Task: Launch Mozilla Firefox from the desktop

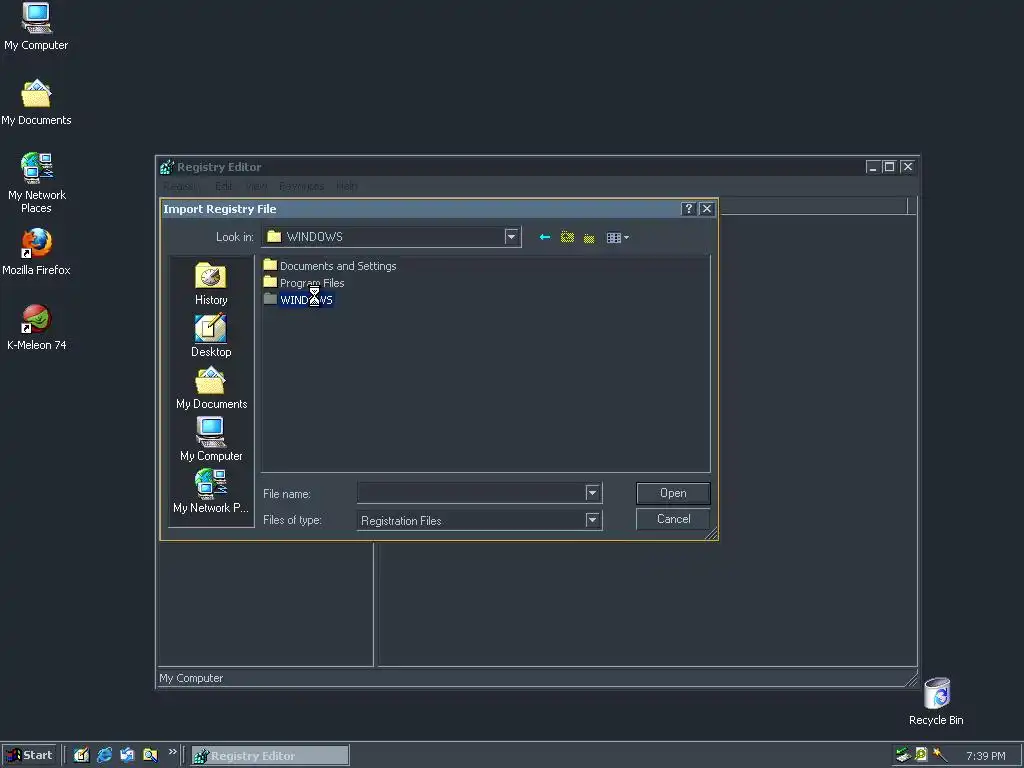Action: 36,252
